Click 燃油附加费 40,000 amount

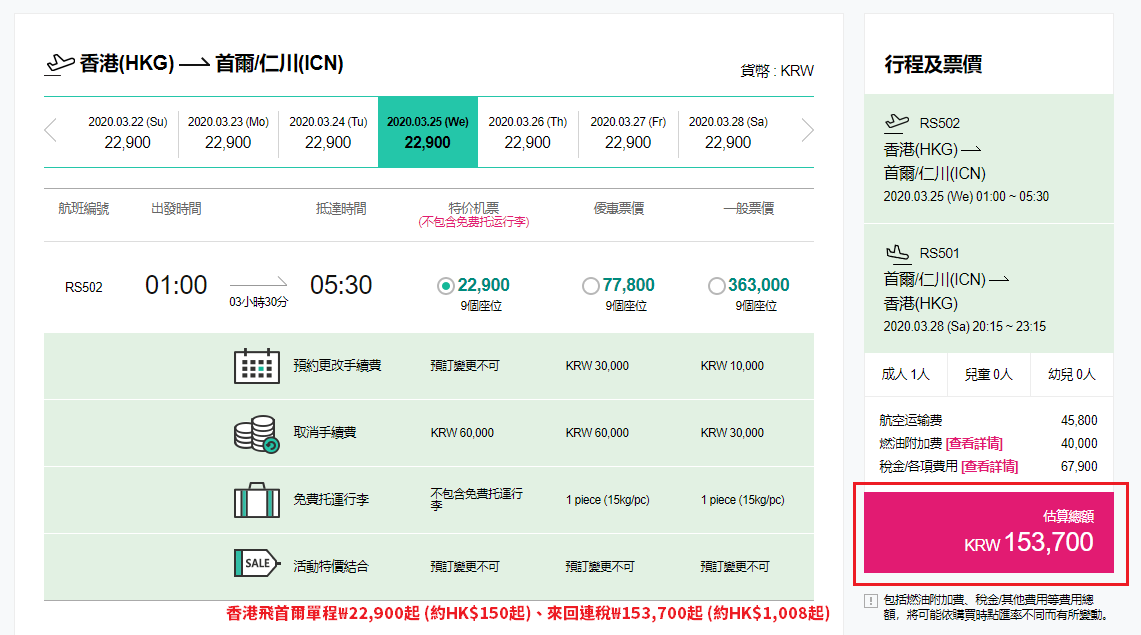pos(1079,444)
